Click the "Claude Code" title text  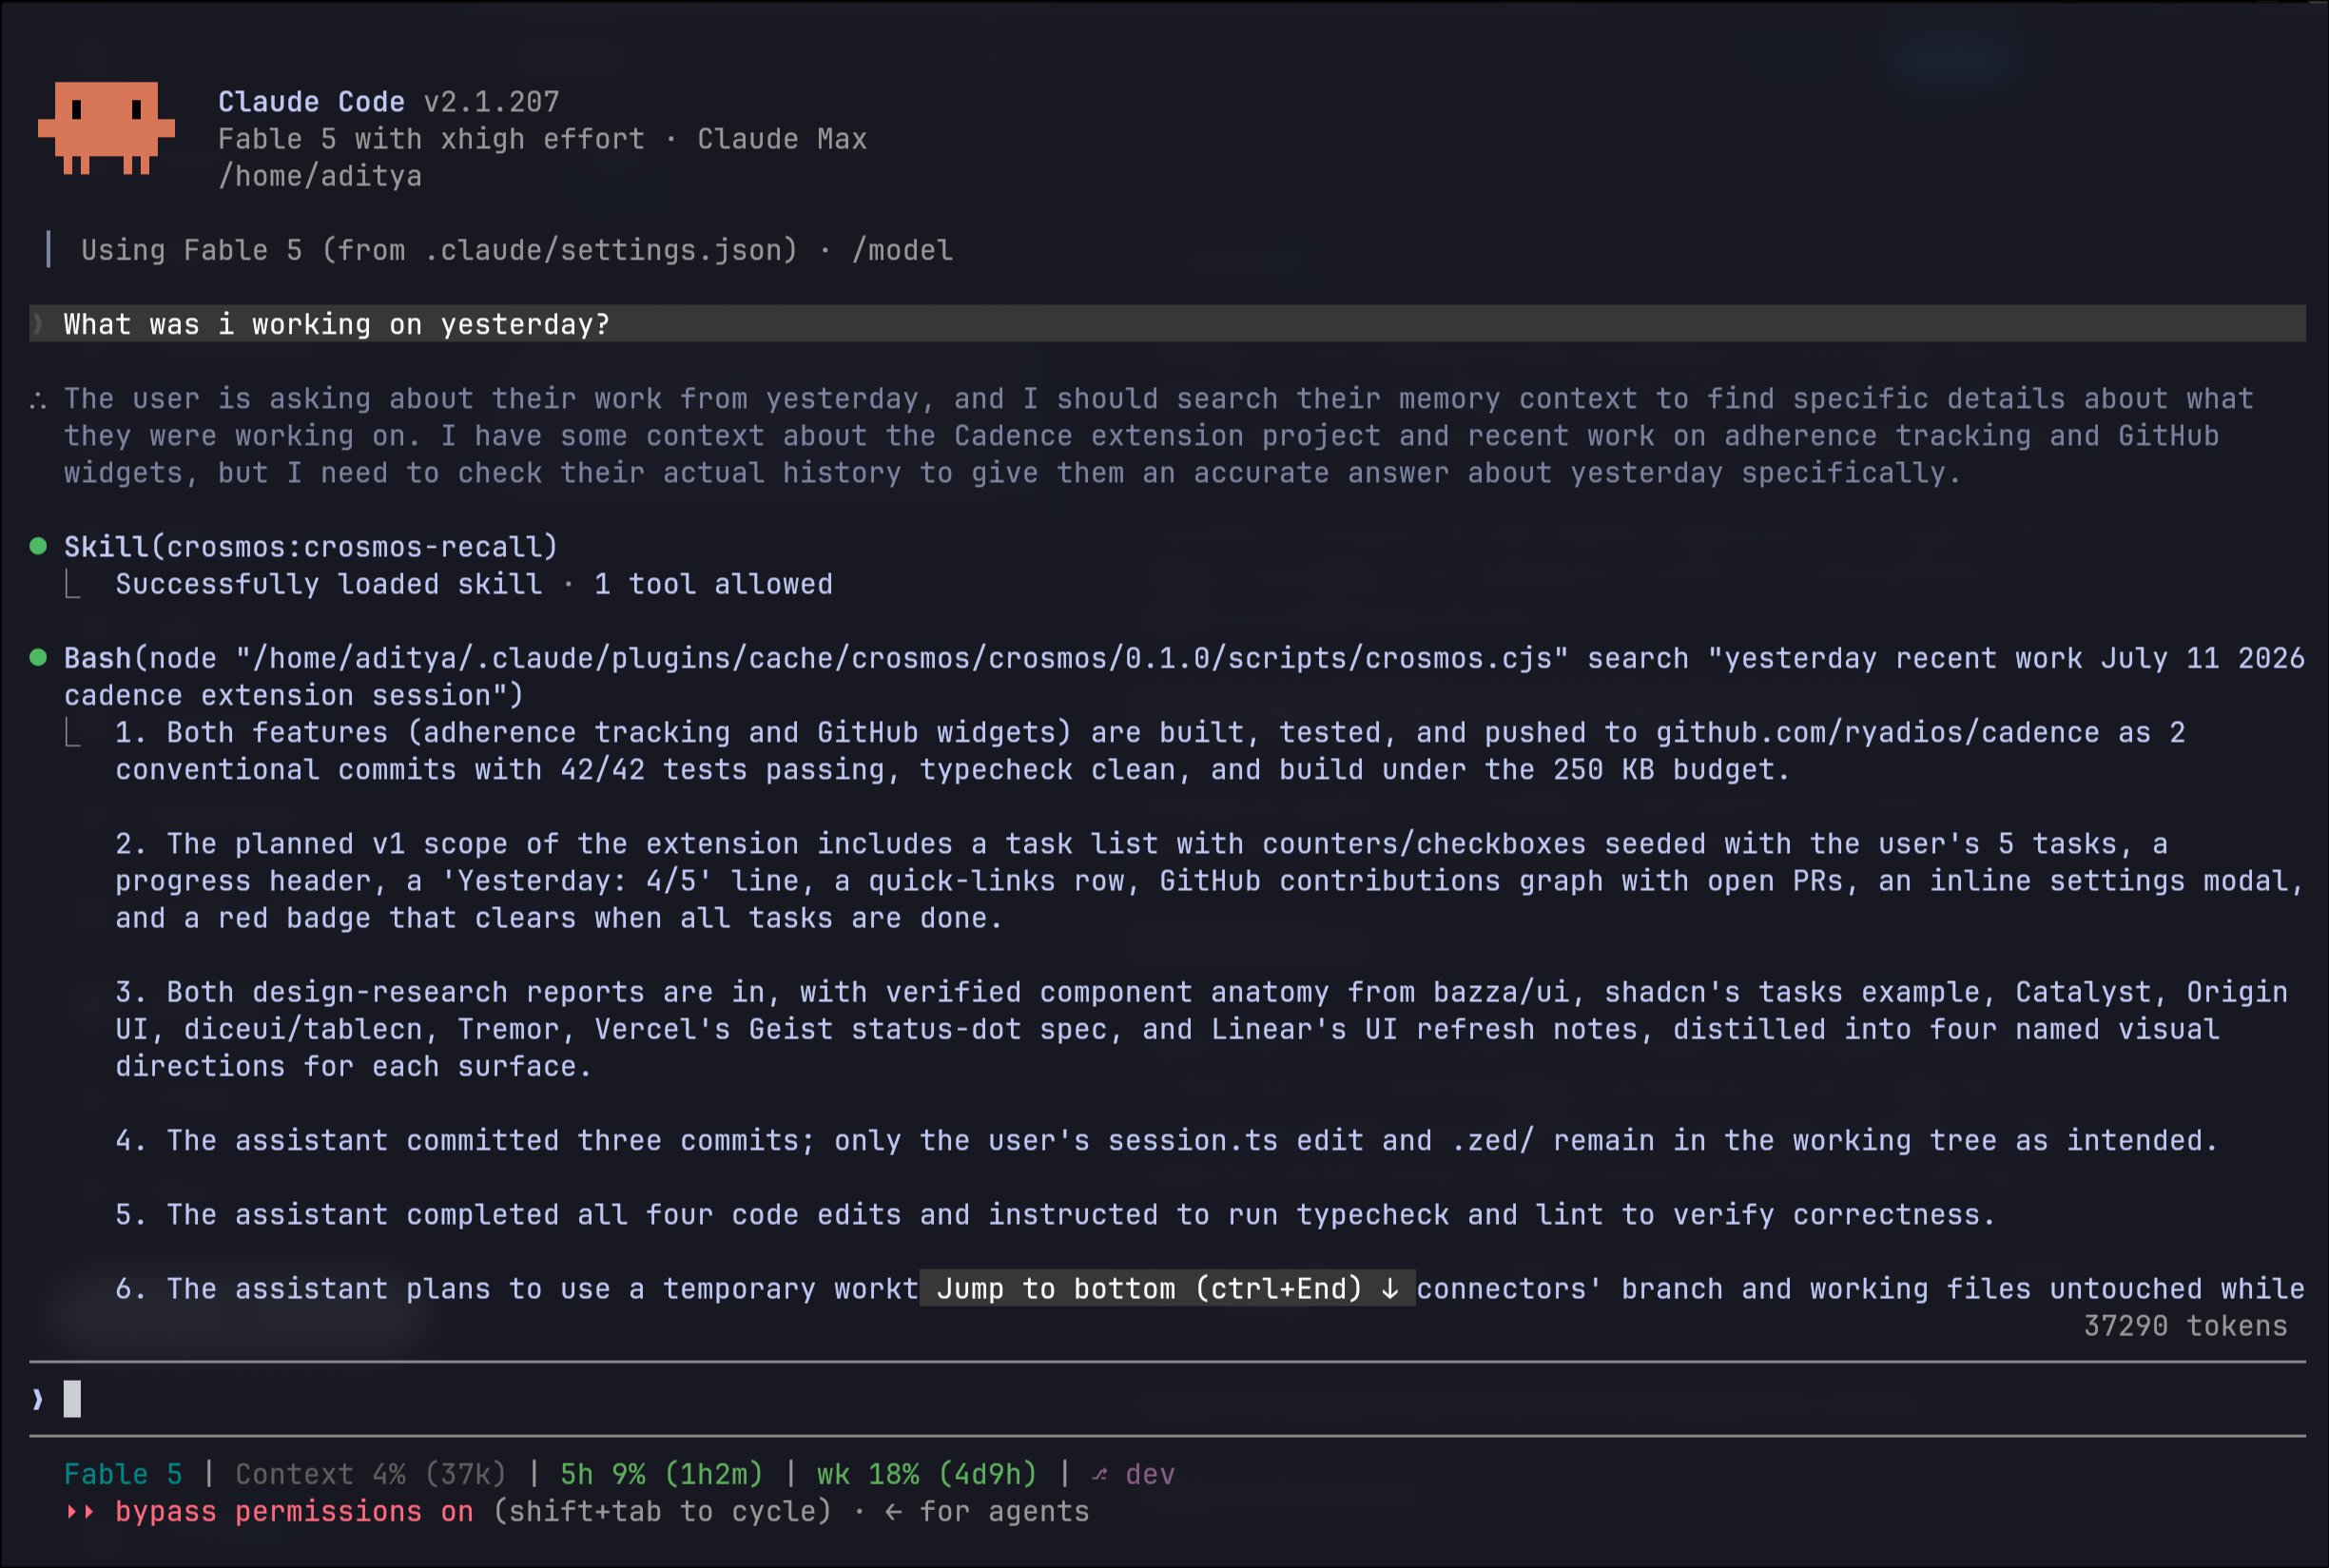click(x=311, y=102)
